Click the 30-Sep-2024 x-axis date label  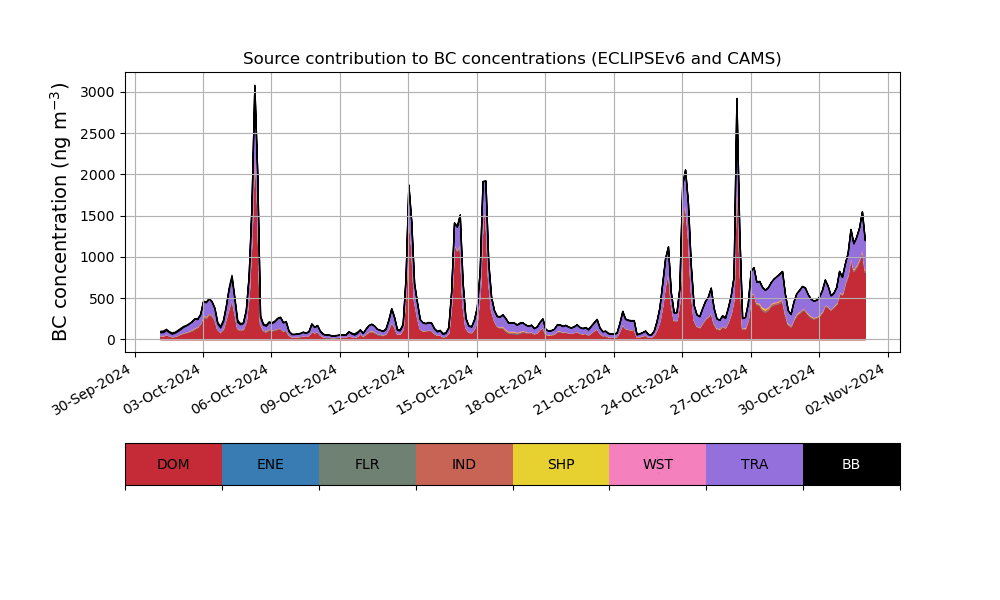tap(92, 390)
